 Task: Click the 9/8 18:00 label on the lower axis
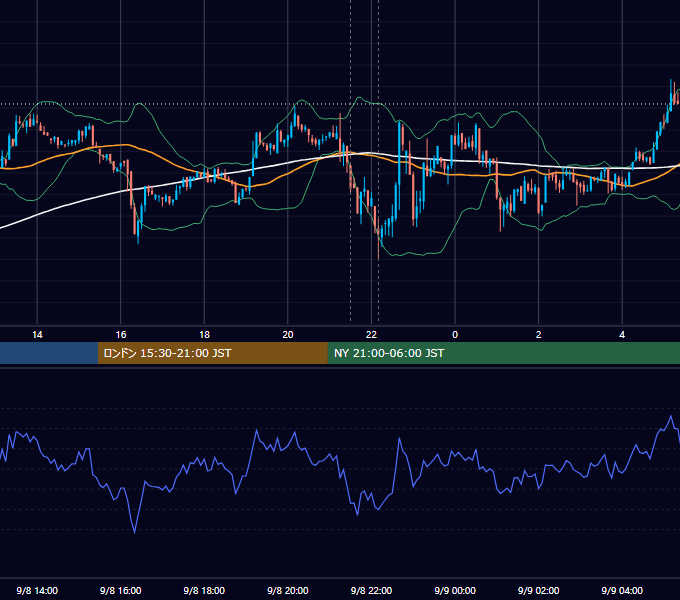[x=204, y=590]
